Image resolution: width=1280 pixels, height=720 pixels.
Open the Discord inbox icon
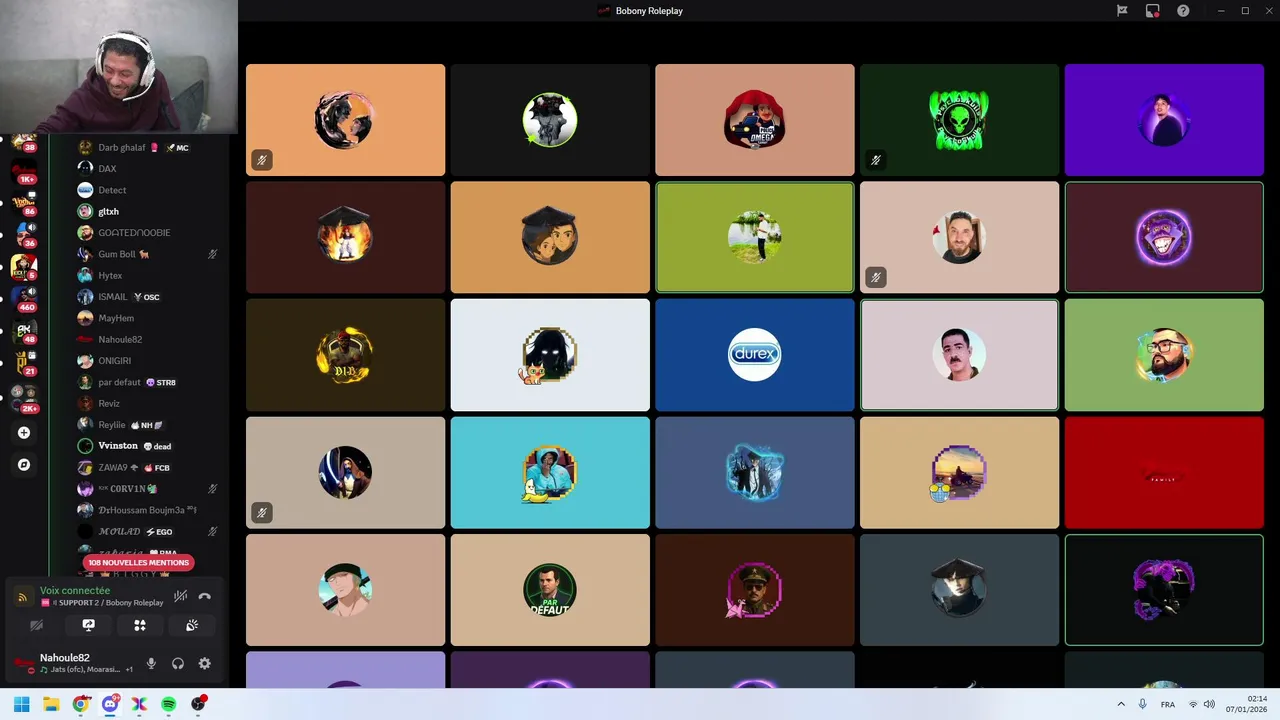1153,11
